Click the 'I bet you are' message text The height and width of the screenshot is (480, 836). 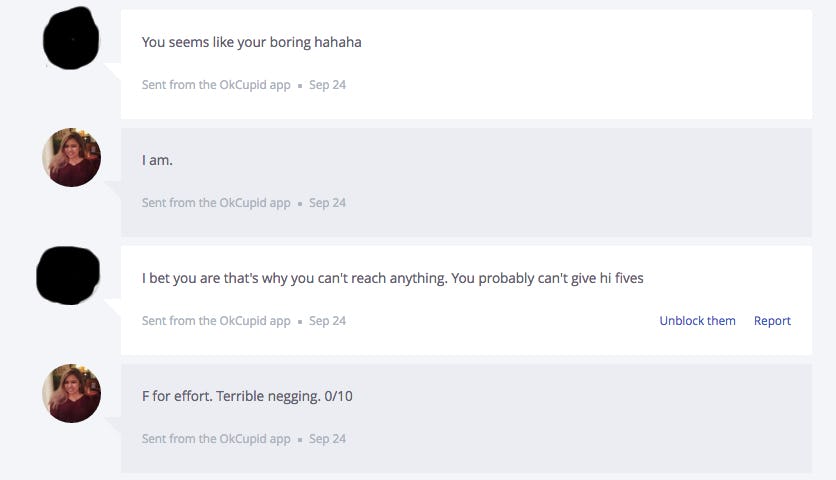click(392, 278)
